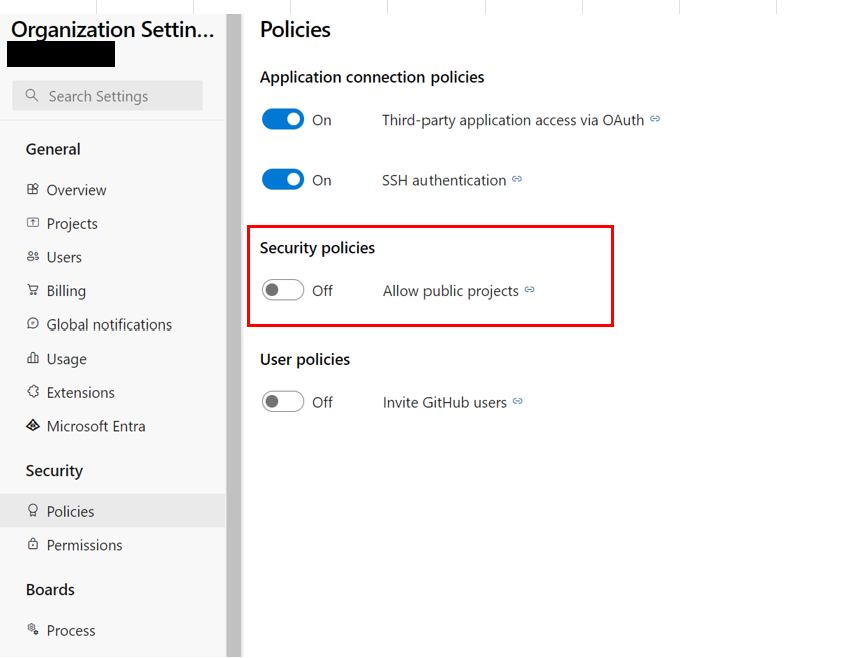Go to Process under Boards
Viewport: 852px width, 658px height.
[71, 630]
